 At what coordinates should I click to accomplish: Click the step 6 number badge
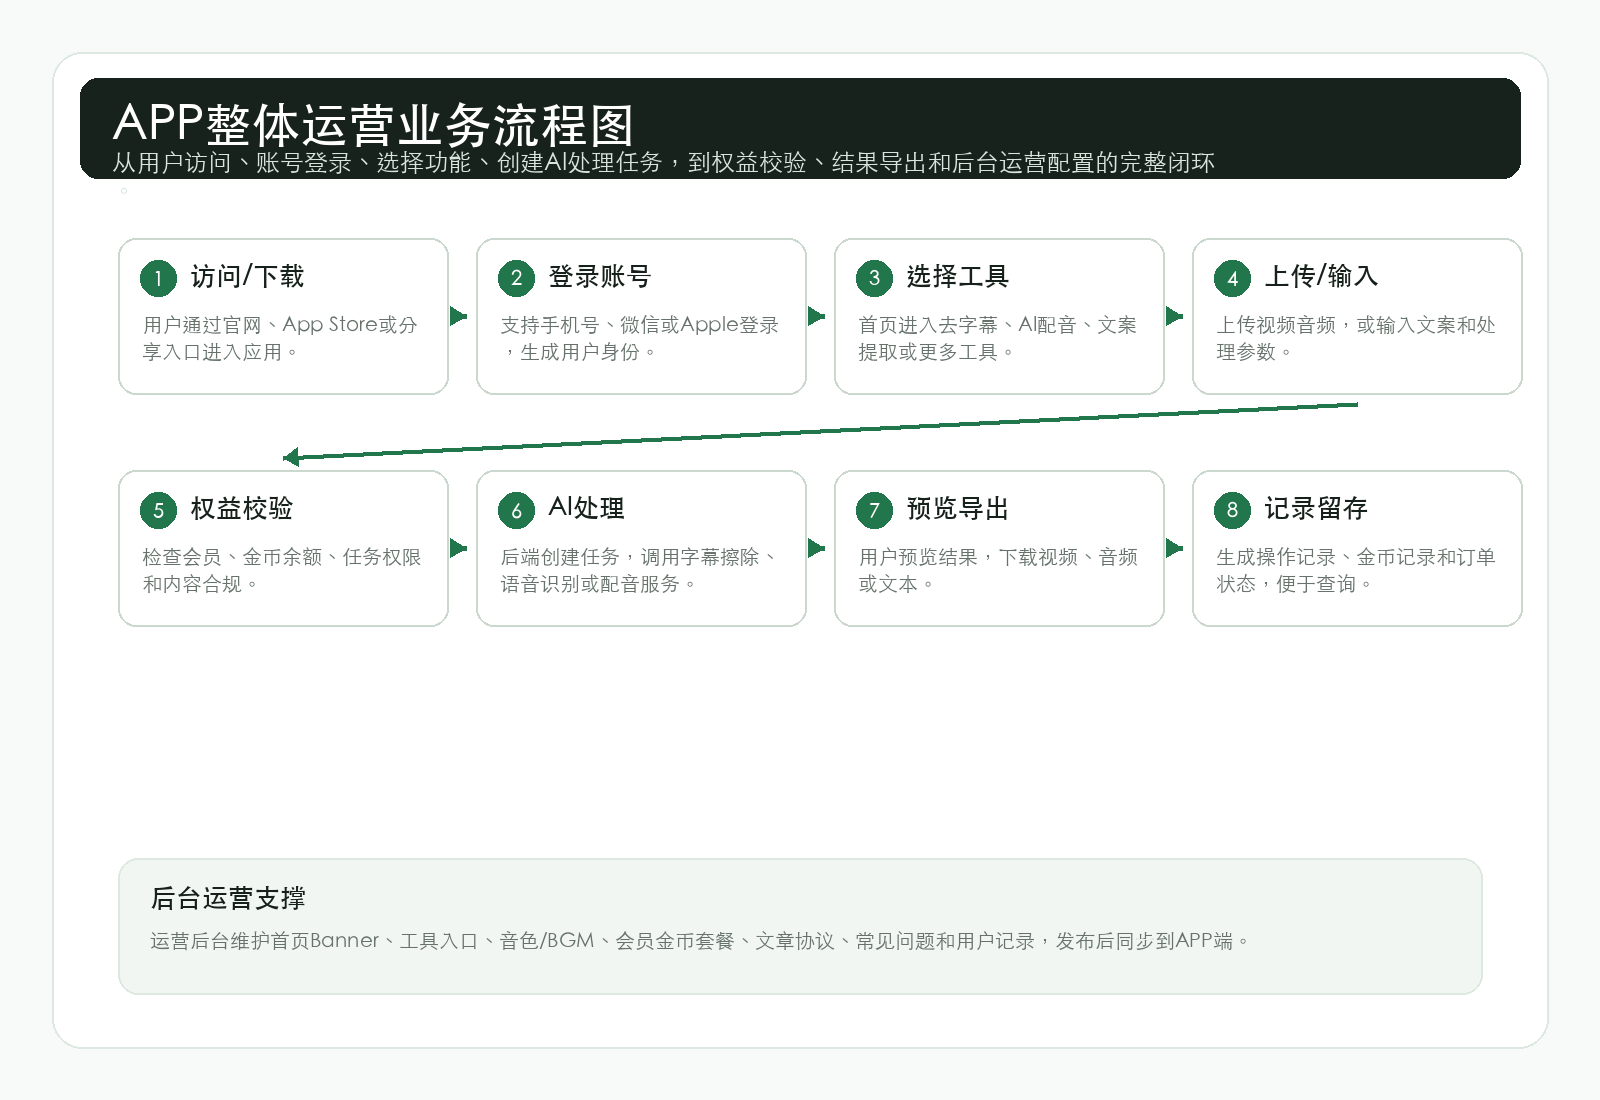516,510
